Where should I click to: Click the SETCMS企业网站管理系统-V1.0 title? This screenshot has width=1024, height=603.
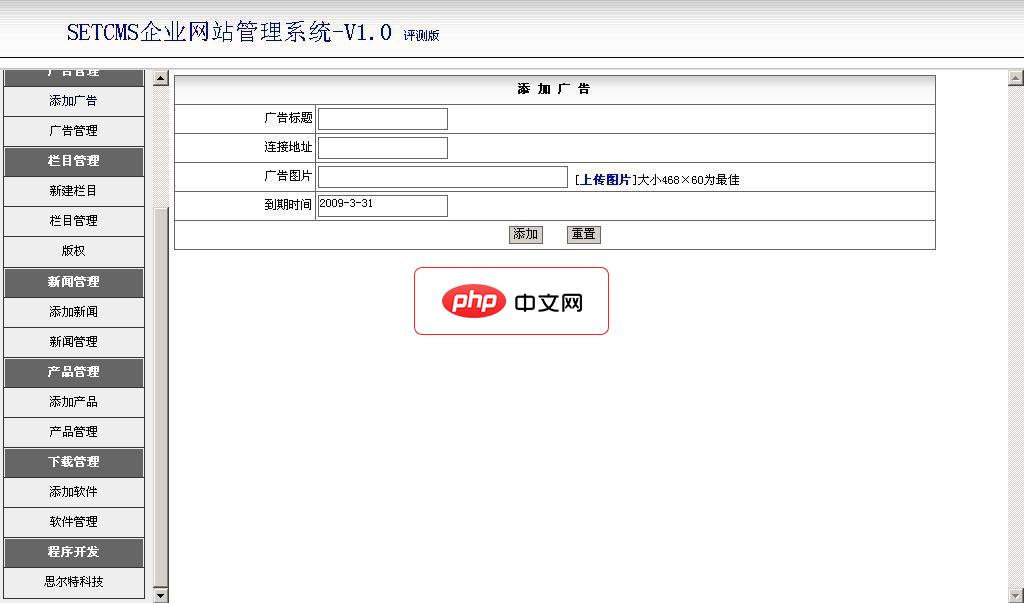coord(229,32)
